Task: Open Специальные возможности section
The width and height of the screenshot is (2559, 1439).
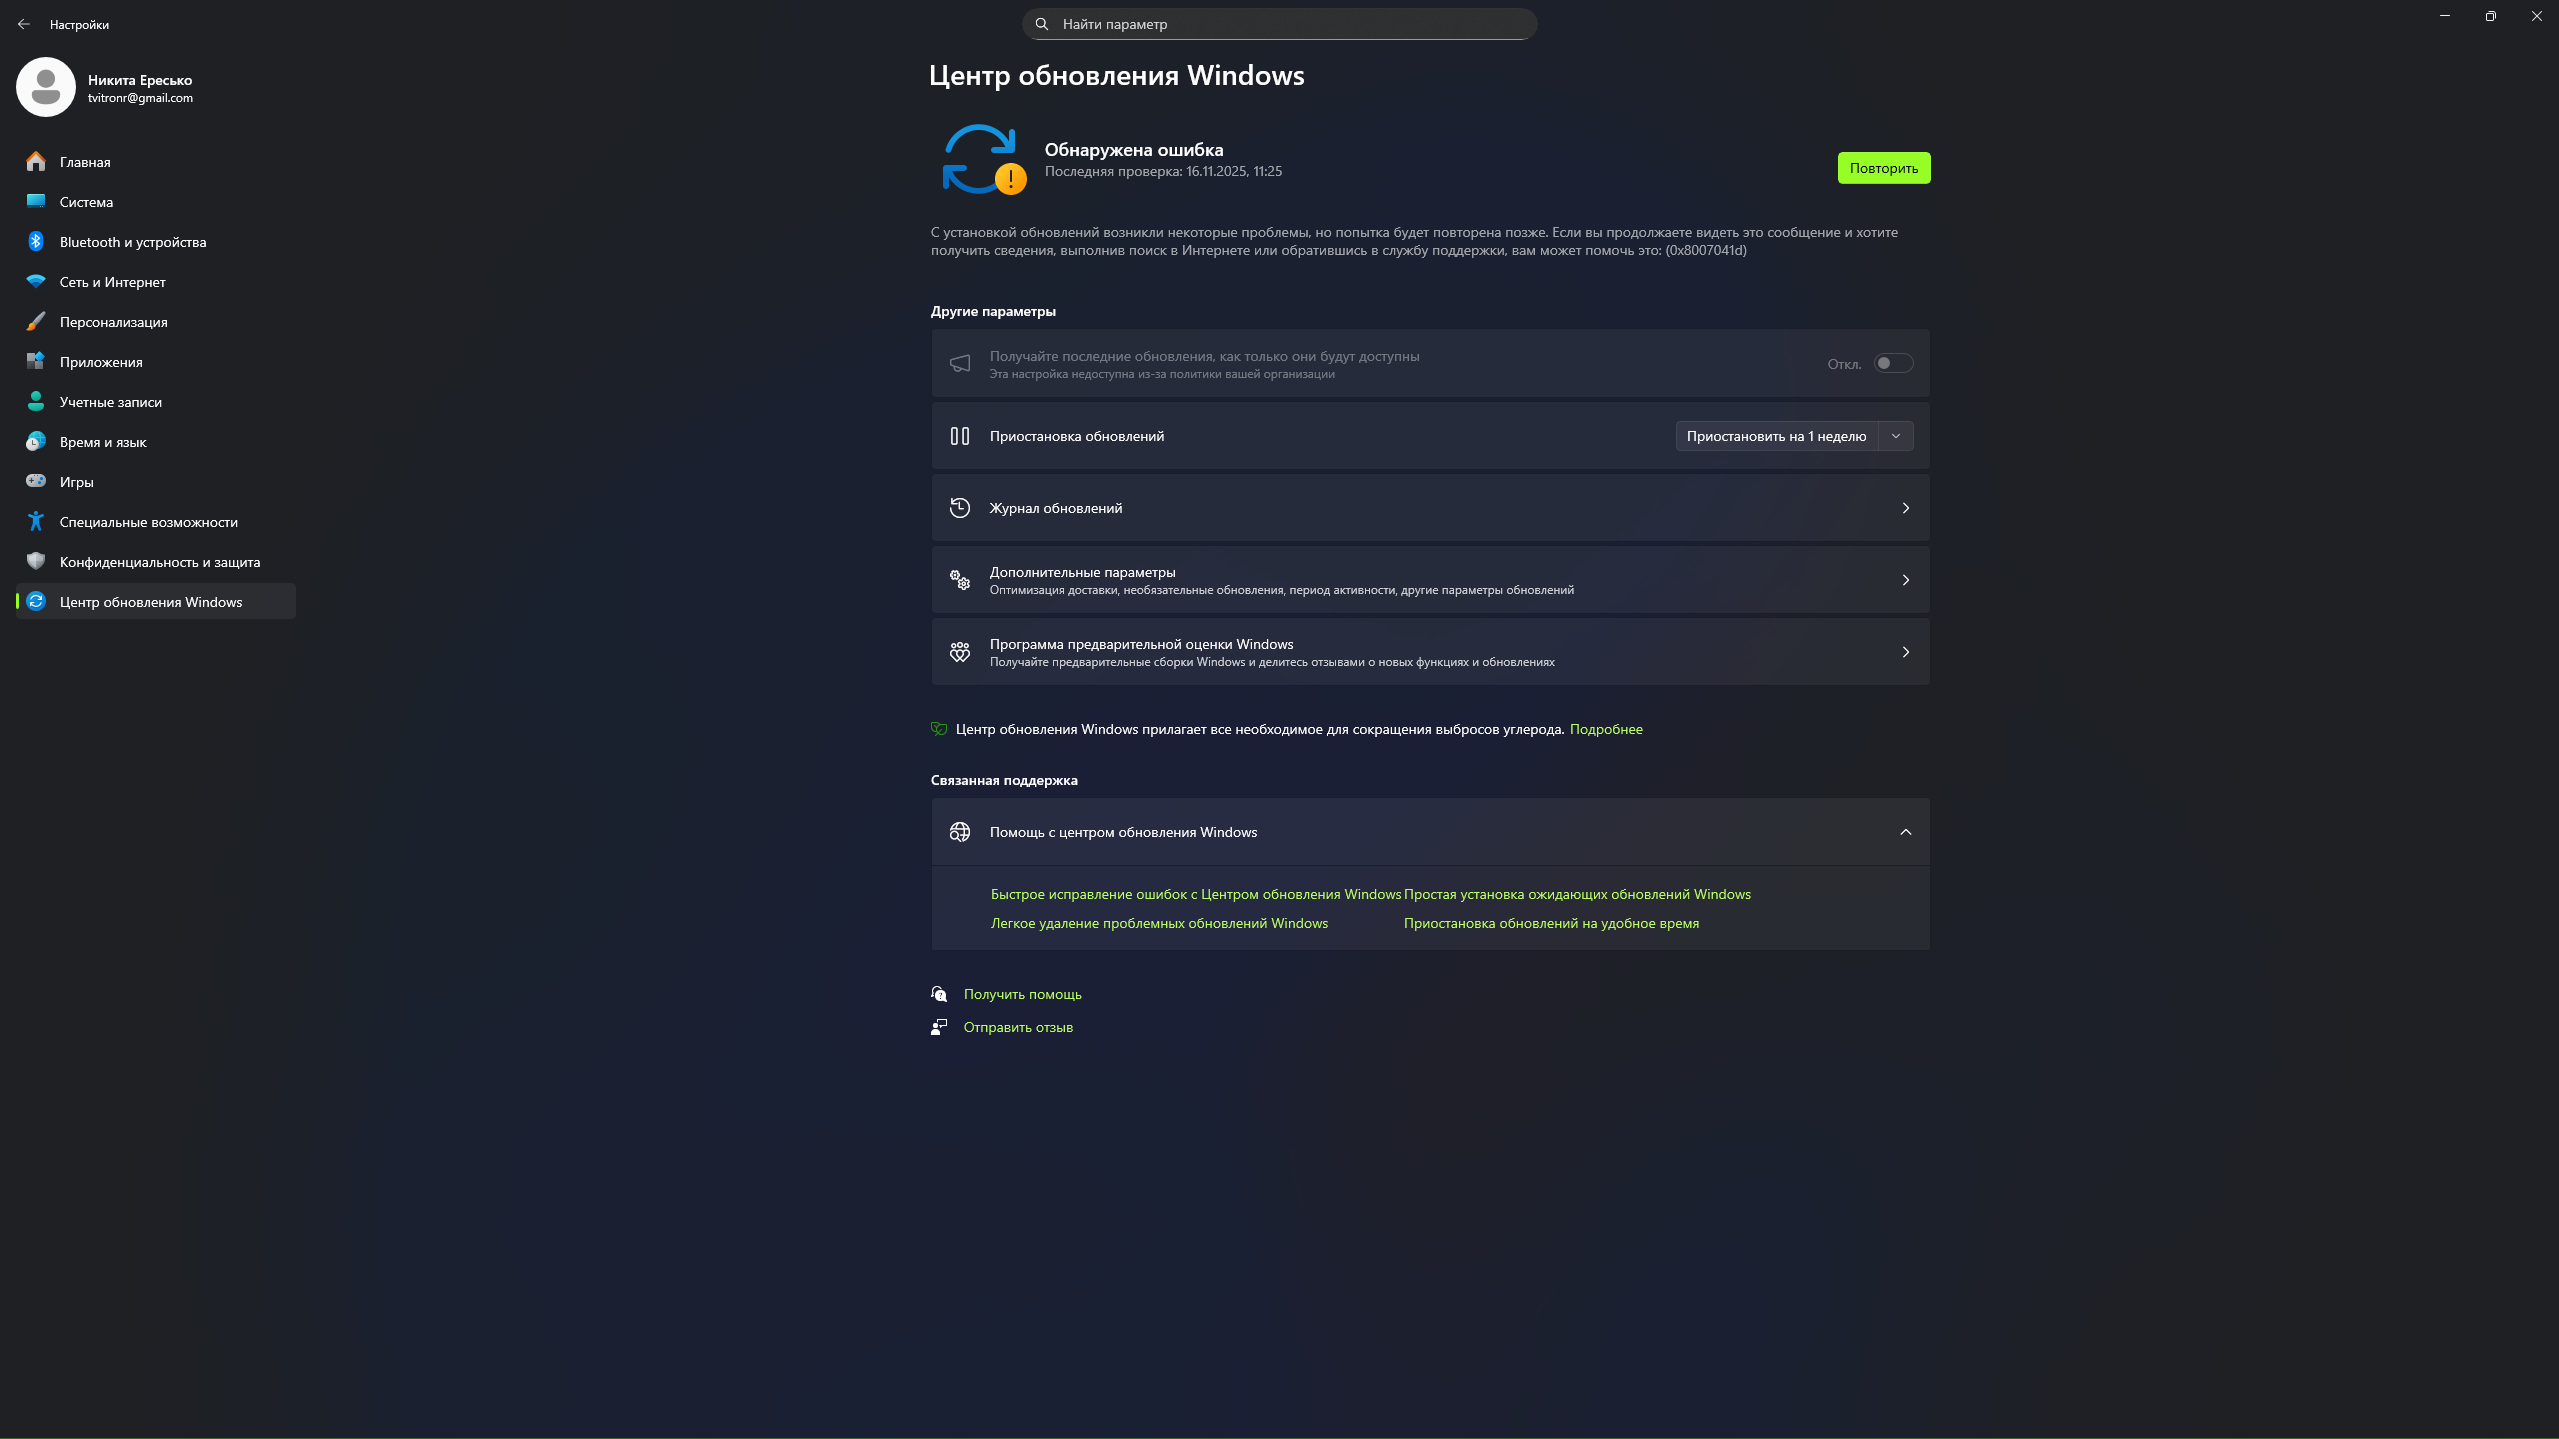Action: click(156, 521)
